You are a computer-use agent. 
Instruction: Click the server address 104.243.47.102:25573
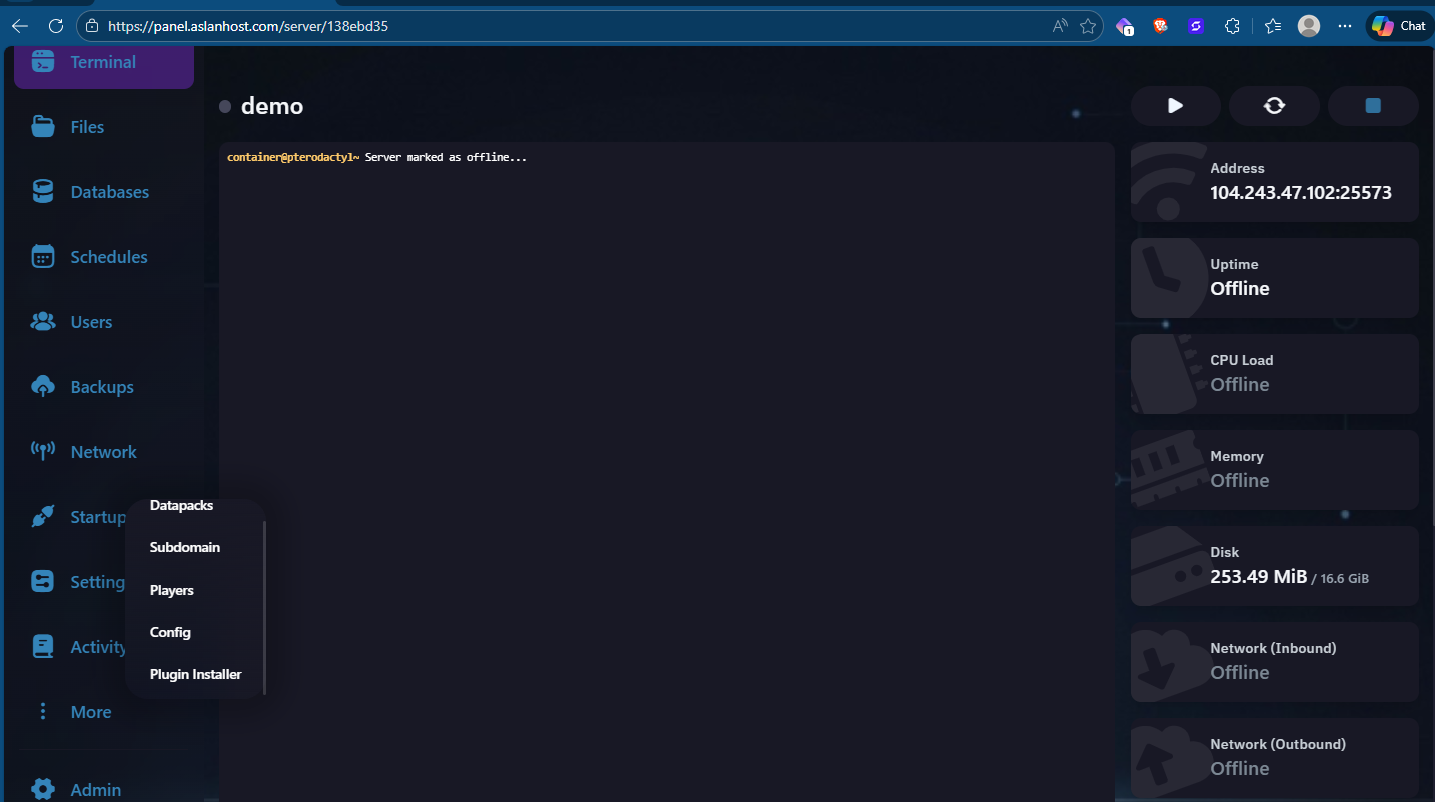coord(1300,193)
